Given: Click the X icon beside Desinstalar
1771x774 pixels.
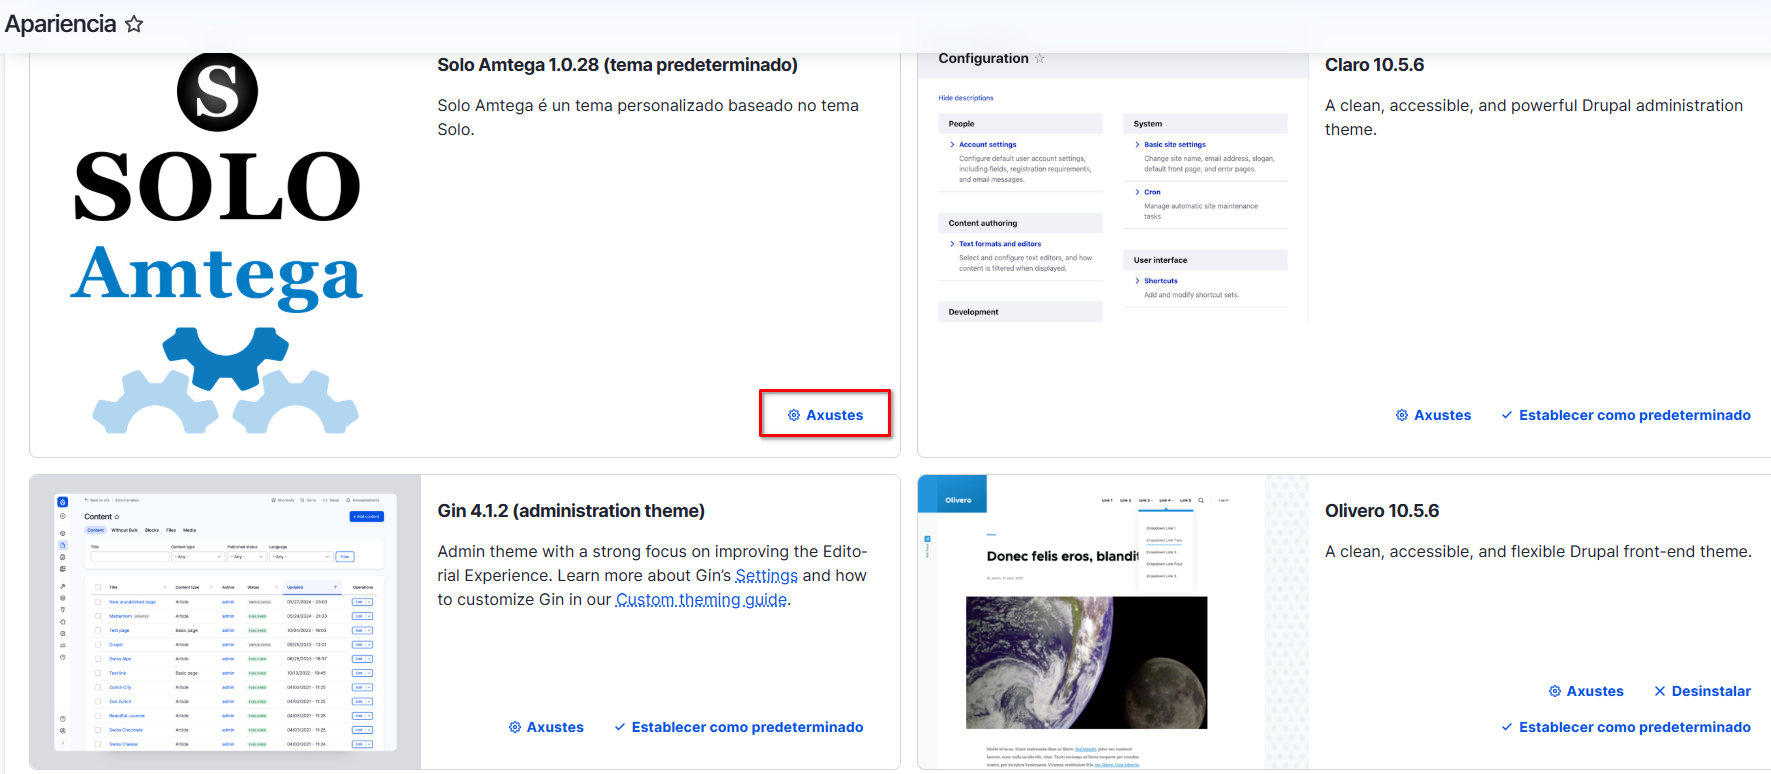Looking at the screenshot, I should [x=1660, y=691].
